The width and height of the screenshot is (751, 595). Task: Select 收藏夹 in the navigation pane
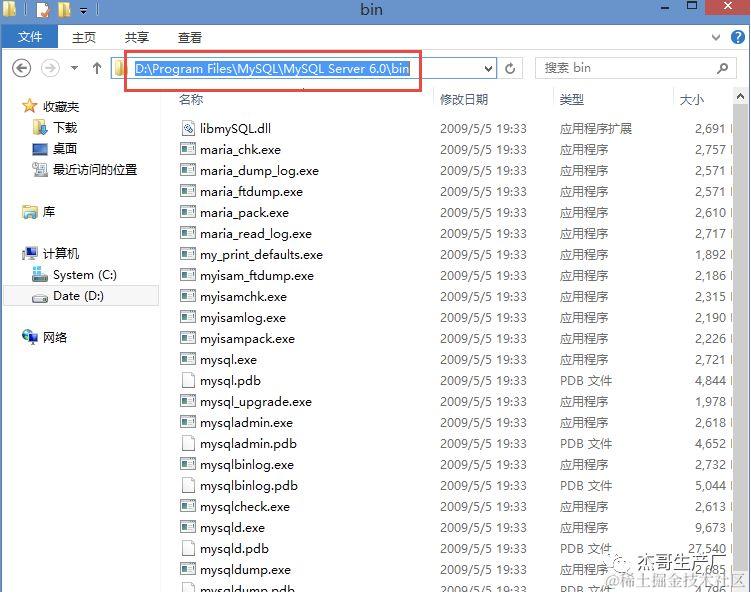[60, 106]
